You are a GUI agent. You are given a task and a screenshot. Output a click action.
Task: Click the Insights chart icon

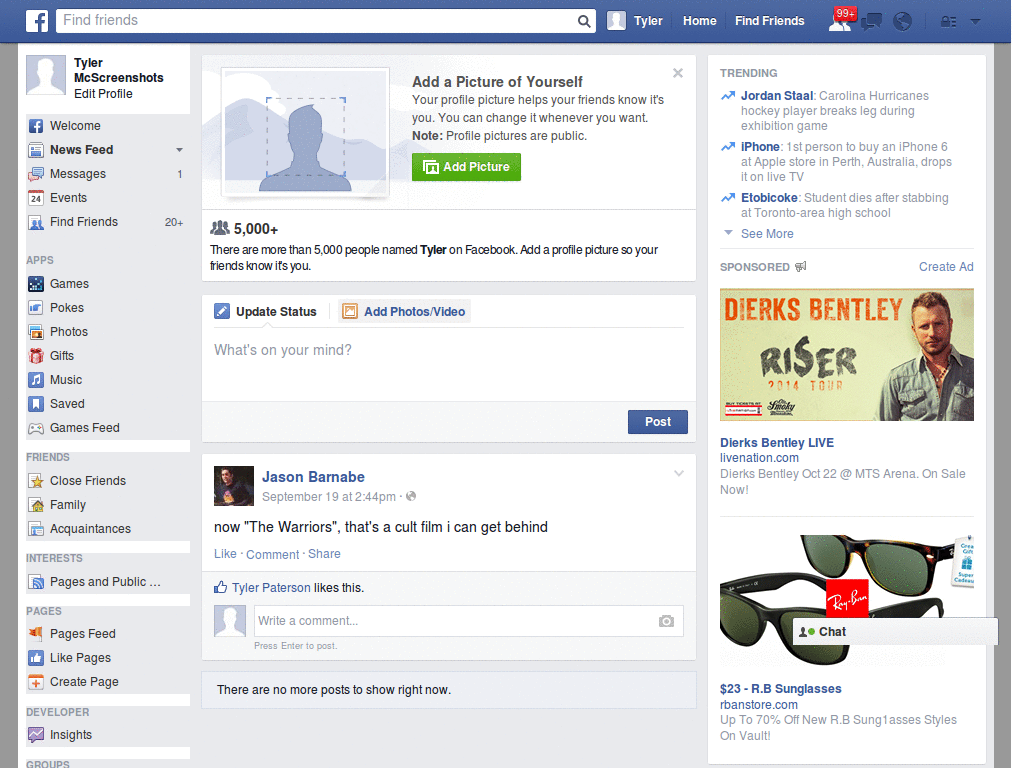pyautogui.click(x=36, y=735)
